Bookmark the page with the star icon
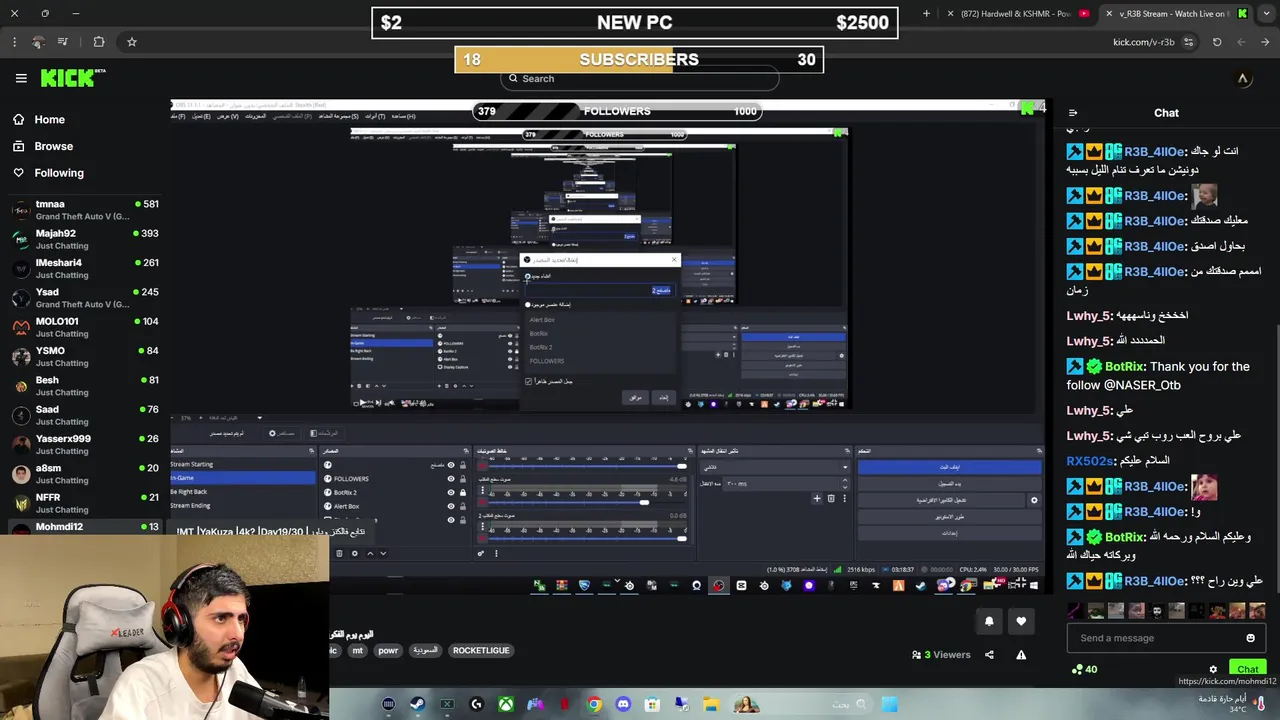The height and width of the screenshot is (720, 1280). 131,42
